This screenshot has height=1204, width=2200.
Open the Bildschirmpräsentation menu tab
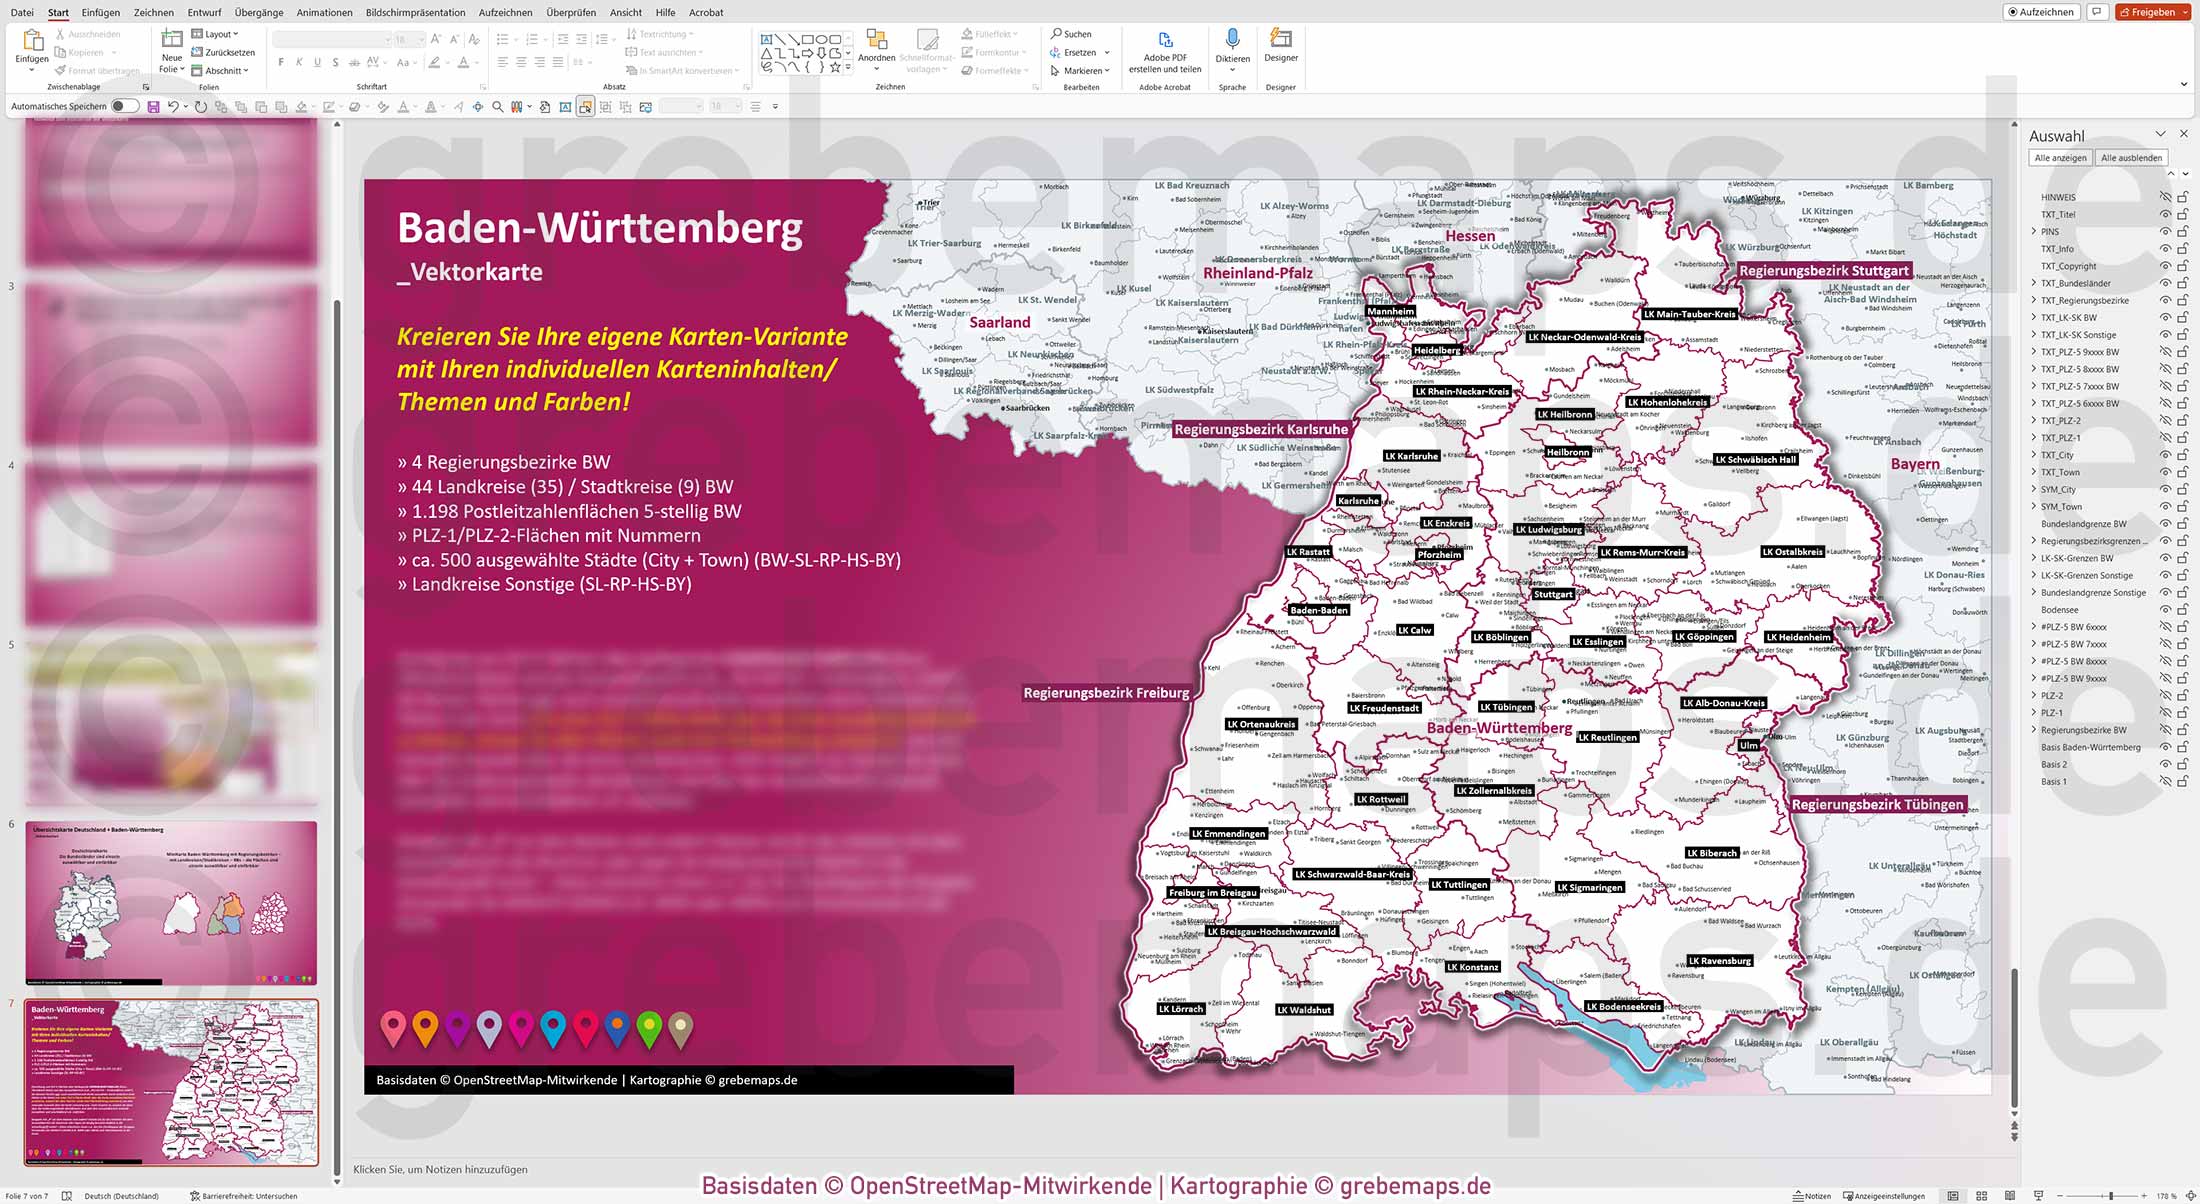tap(416, 12)
